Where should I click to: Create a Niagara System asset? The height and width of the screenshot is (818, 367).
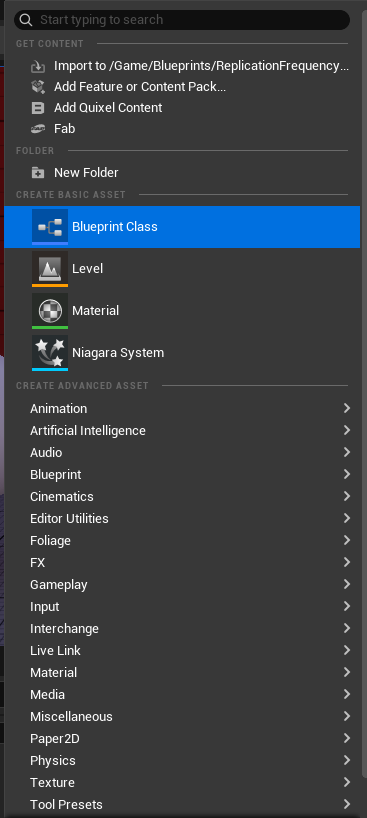(x=182, y=353)
